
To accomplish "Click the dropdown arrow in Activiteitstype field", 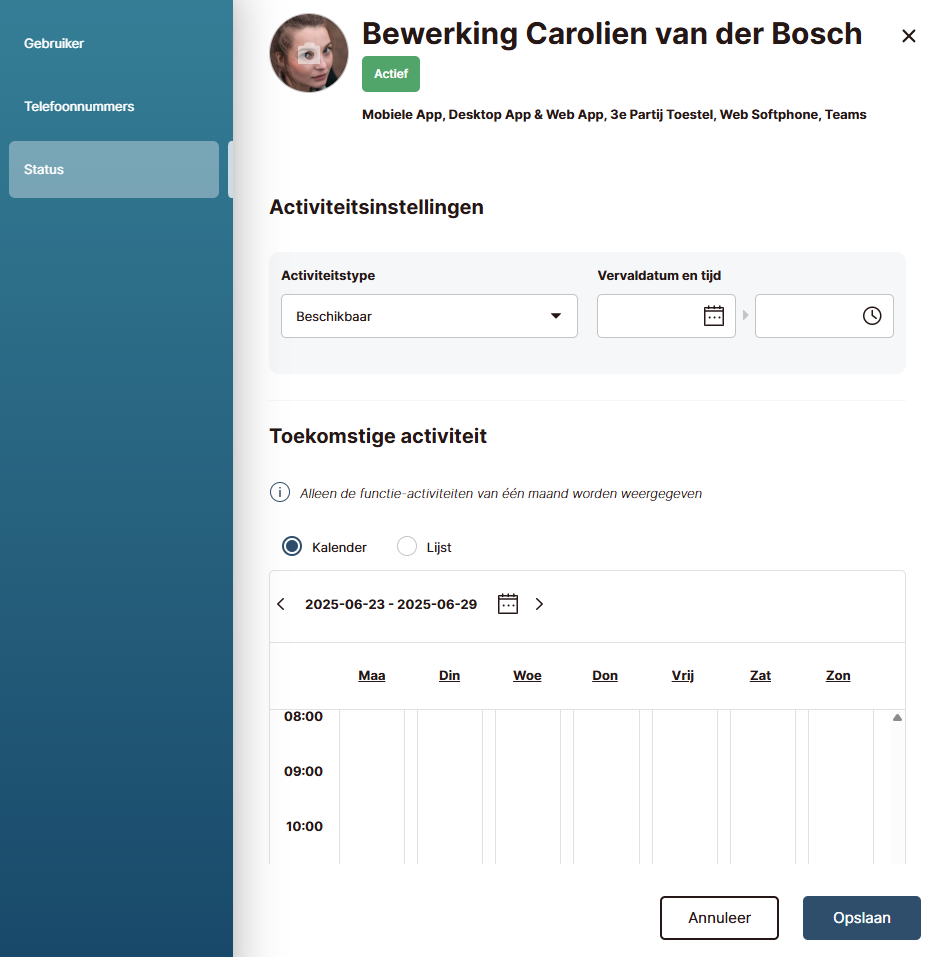I will (556, 317).
